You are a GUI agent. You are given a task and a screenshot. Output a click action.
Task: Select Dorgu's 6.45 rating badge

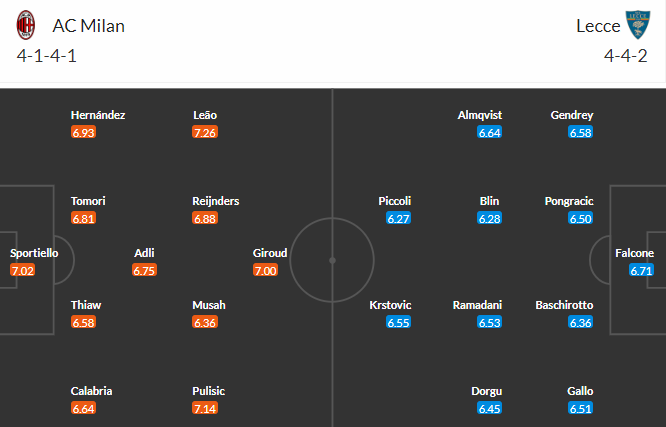tap(489, 408)
